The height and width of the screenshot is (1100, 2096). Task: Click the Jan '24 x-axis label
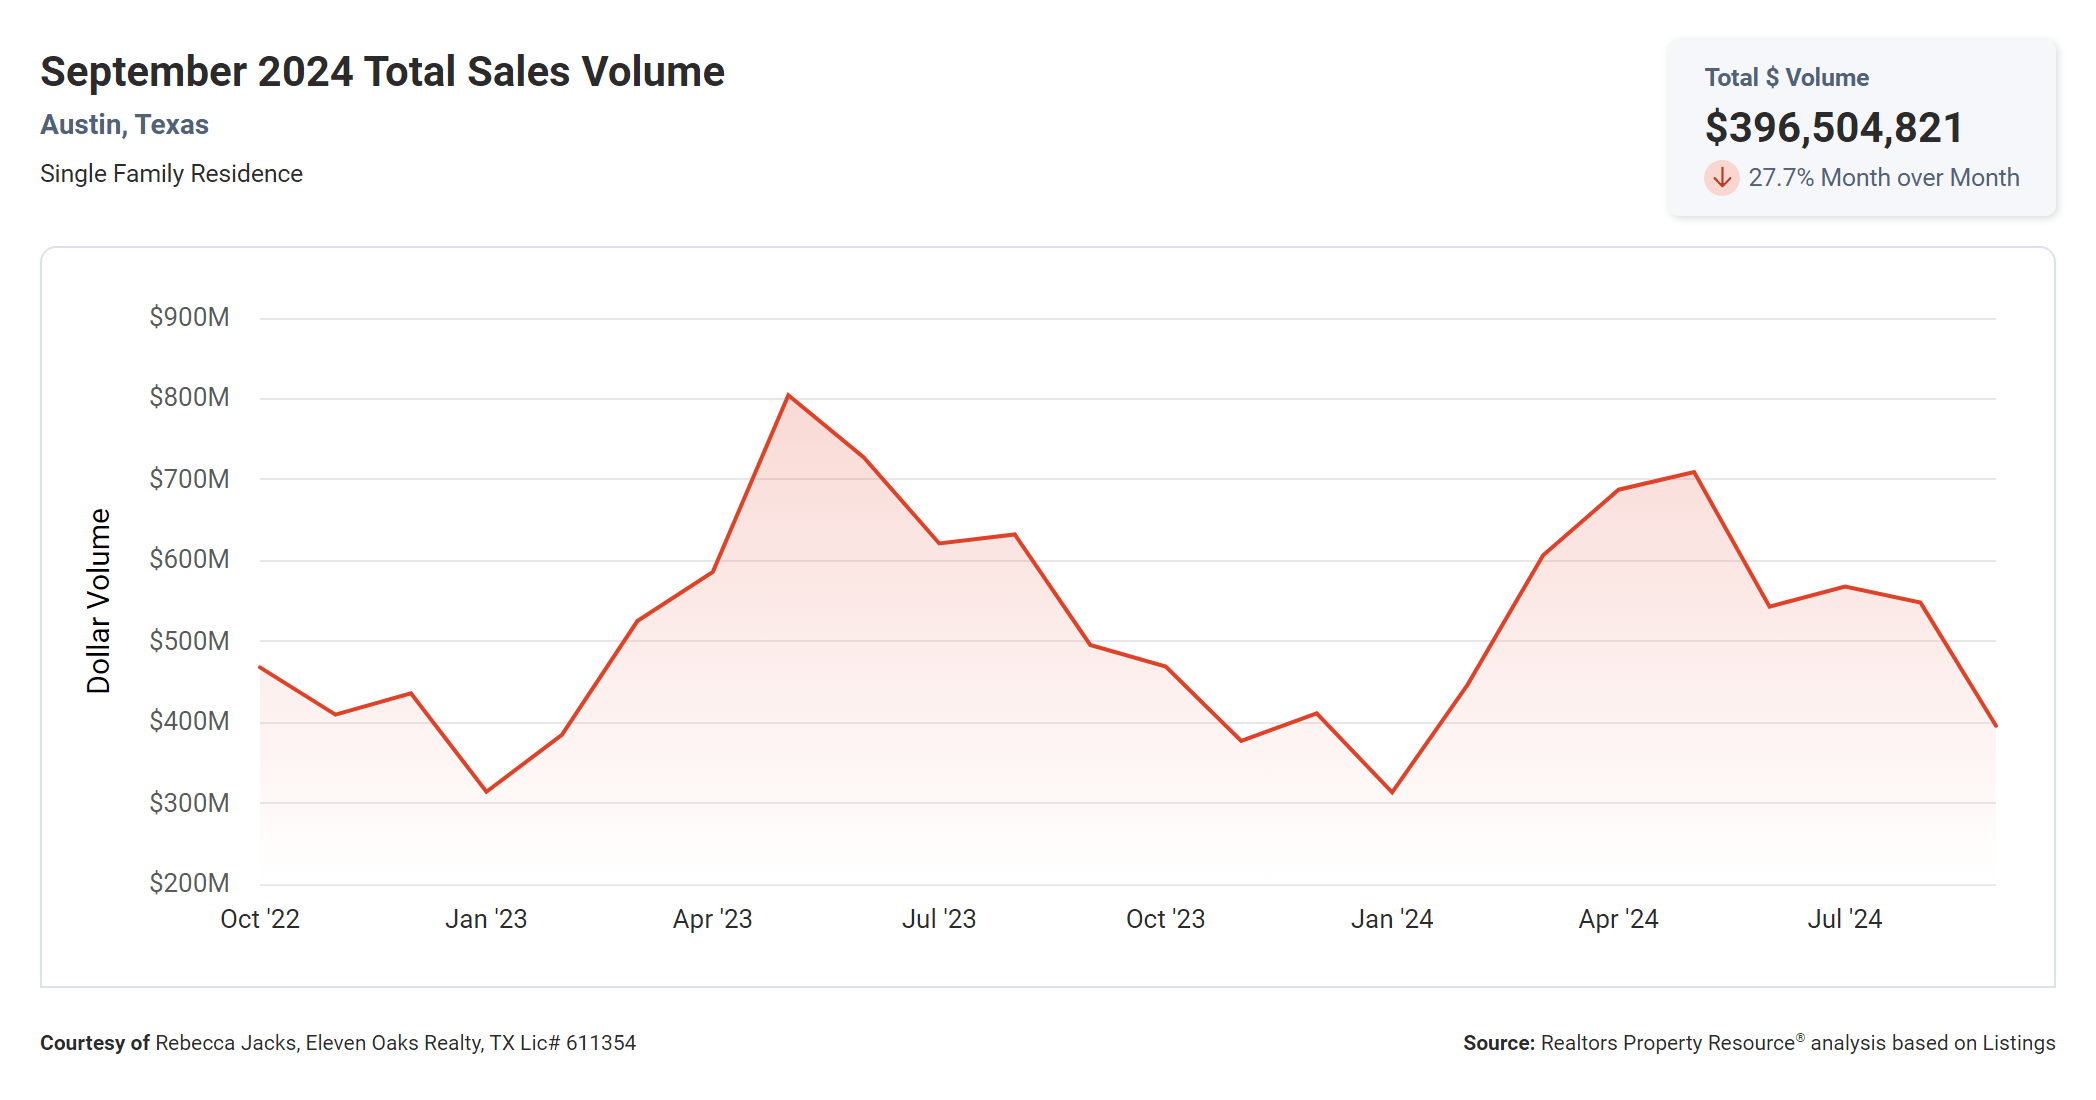1392,919
